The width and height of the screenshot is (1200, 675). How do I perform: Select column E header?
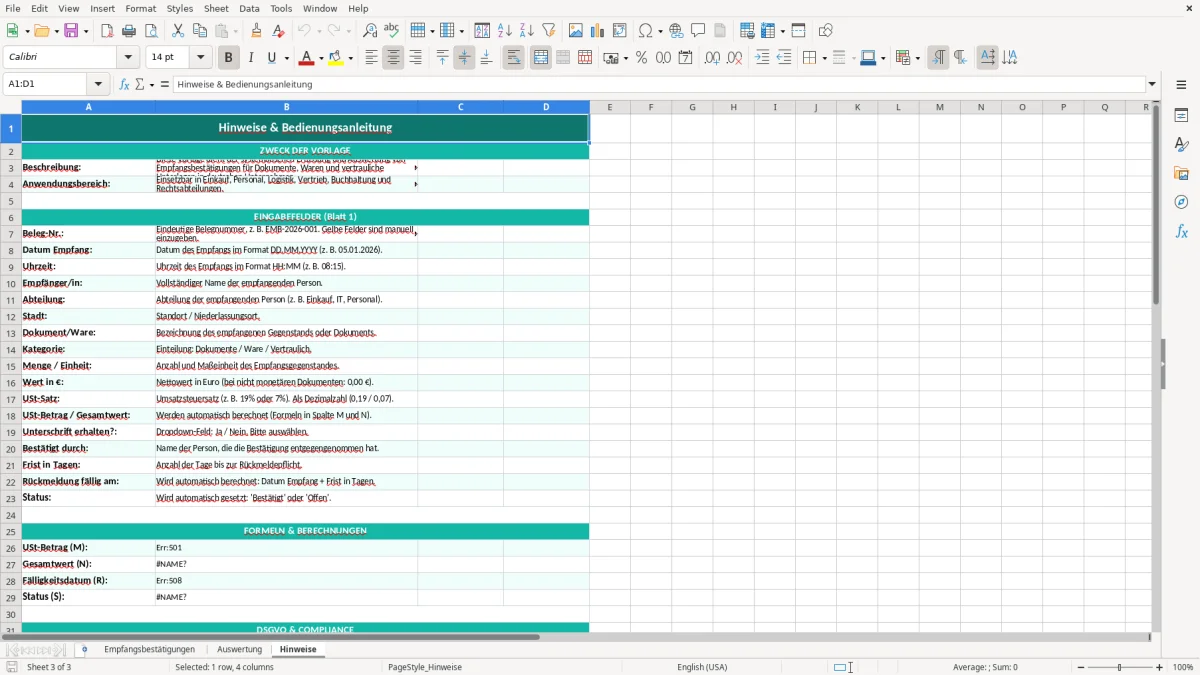click(609, 107)
